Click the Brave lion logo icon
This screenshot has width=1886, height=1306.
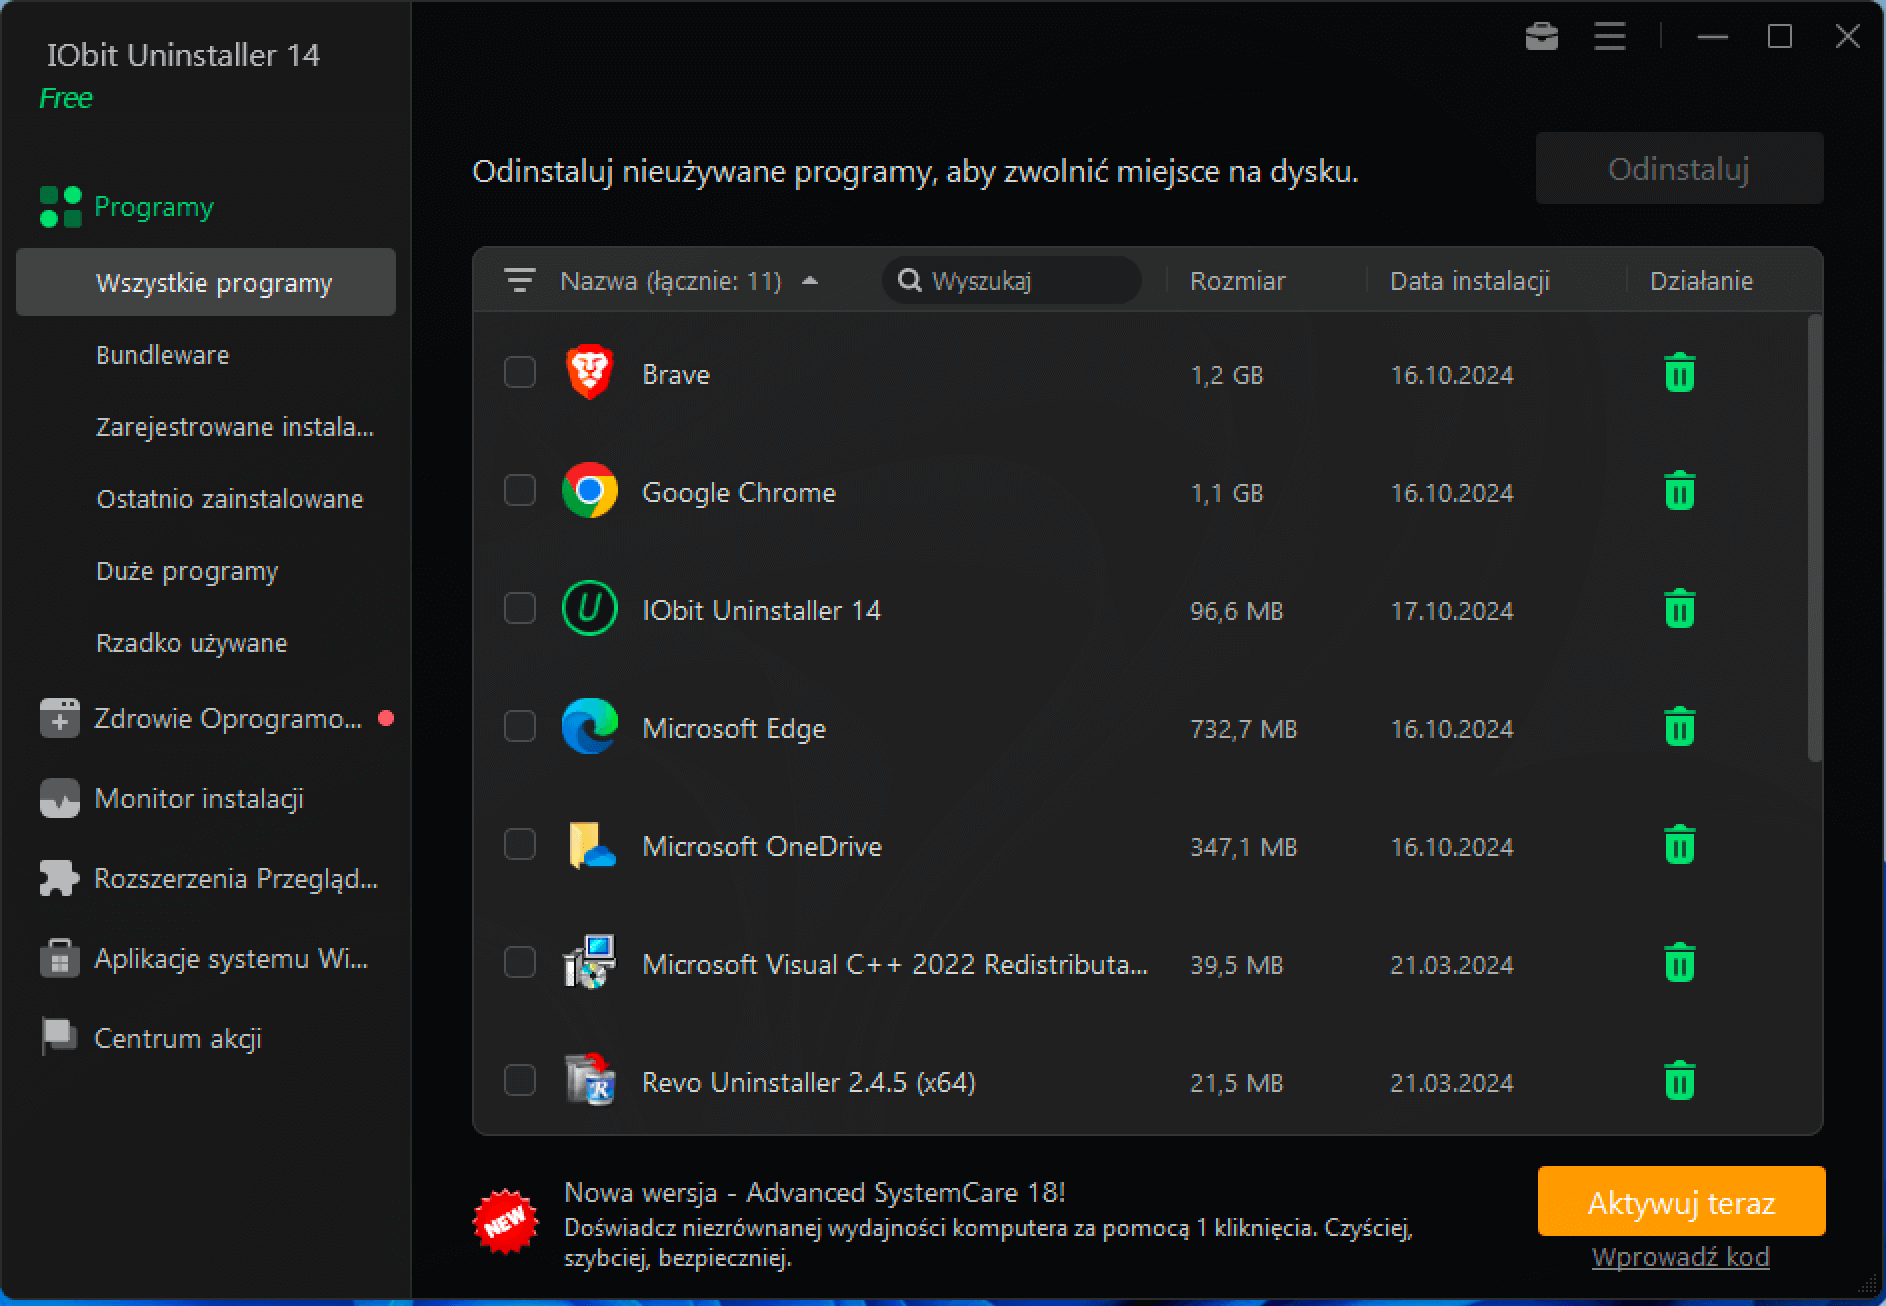click(x=589, y=372)
